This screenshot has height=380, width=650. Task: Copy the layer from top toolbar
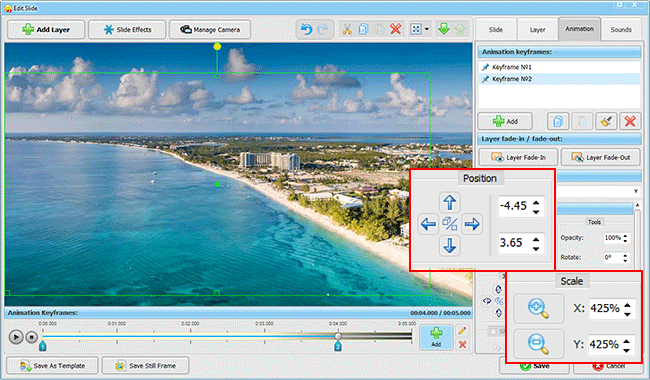coord(363,29)
